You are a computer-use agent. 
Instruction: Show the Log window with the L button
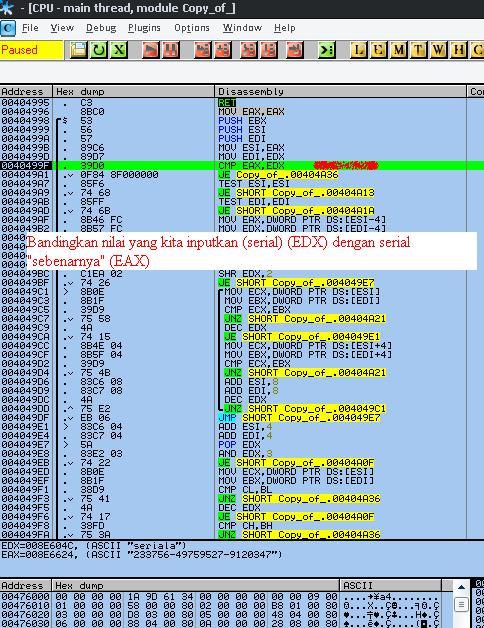pos(358,50)
